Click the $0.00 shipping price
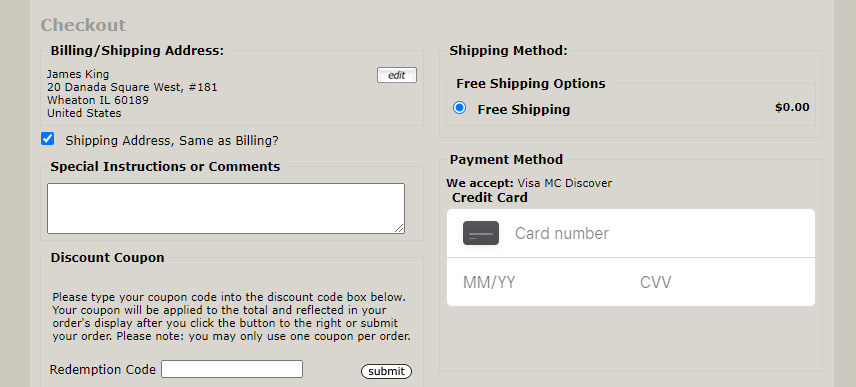The width and height of the screenshot is (856, 387). pos(792,108)
